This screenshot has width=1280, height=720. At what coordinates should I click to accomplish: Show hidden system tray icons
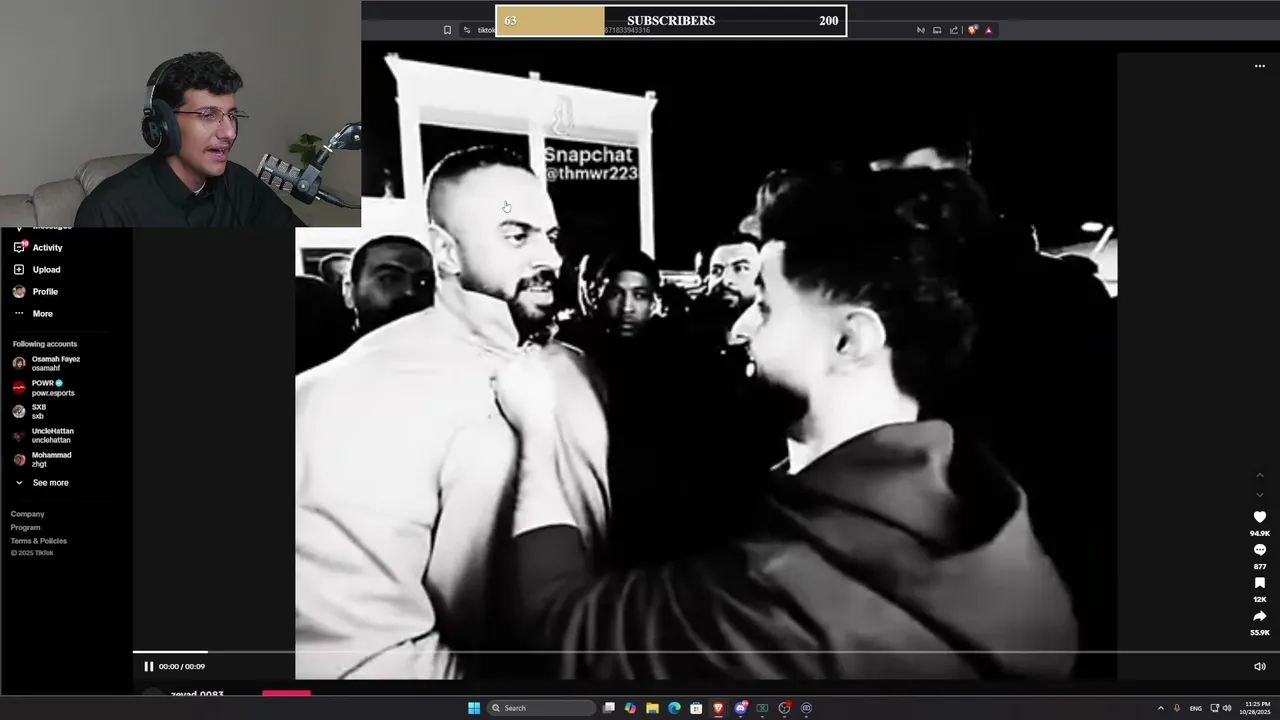point(1160,708)
